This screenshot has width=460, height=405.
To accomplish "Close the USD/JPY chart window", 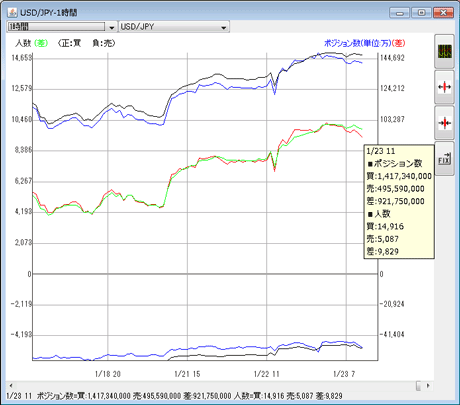I will tap(443, 13).
